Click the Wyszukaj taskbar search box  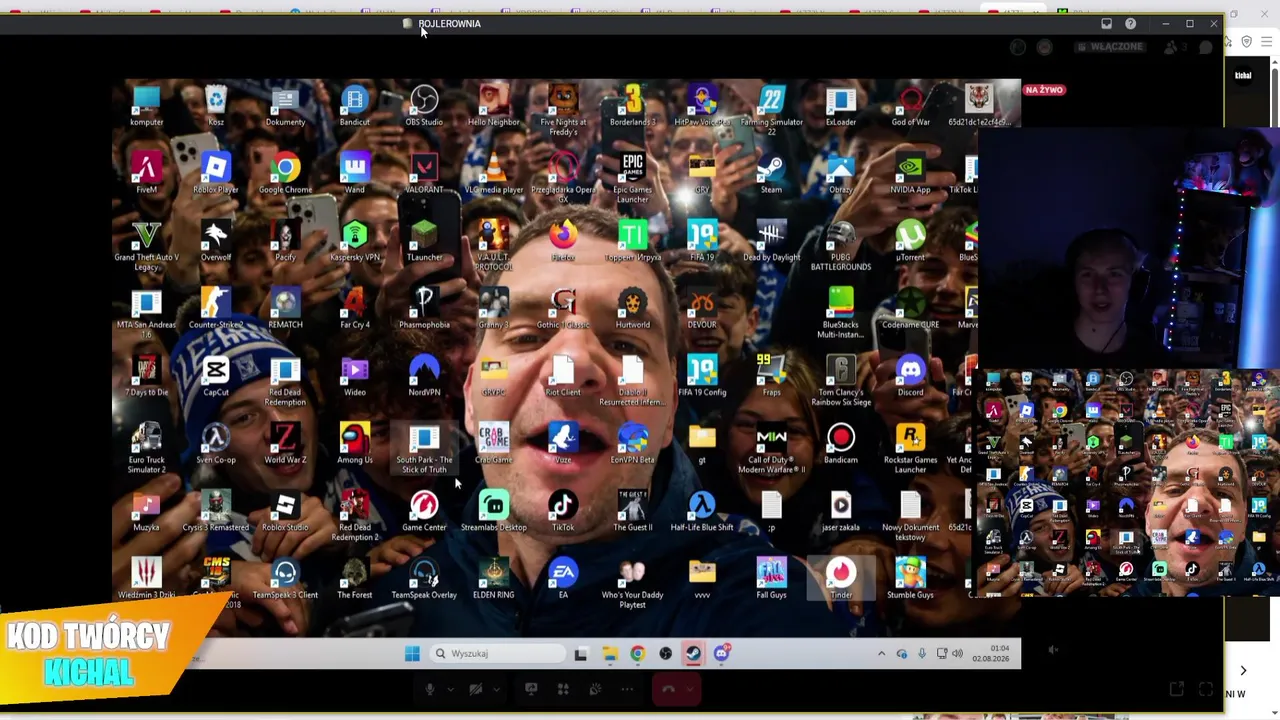click(498, 654)
